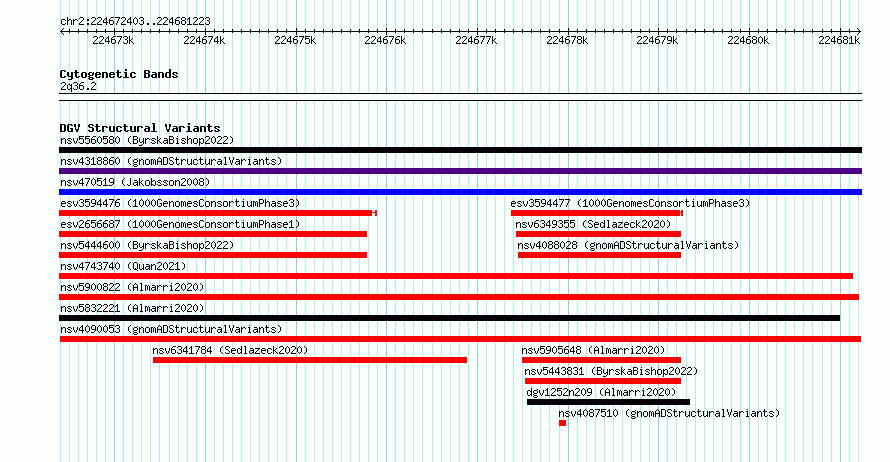Click the 224679k ruler position
The image size is (890, 462).
pos(657,40)
